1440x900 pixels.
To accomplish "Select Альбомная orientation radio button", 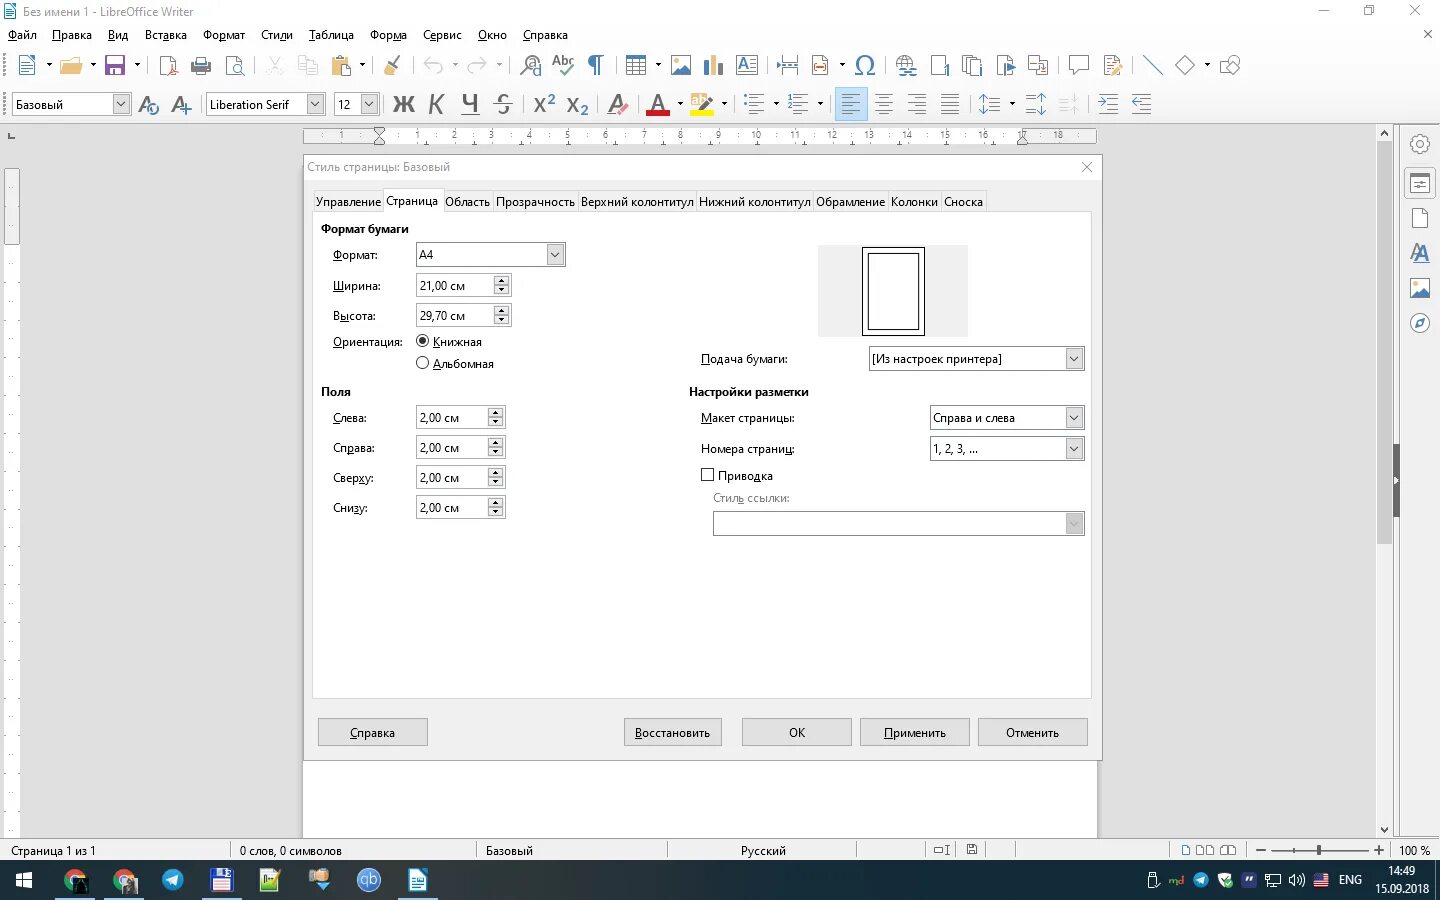I will click(x=423, y=363).
